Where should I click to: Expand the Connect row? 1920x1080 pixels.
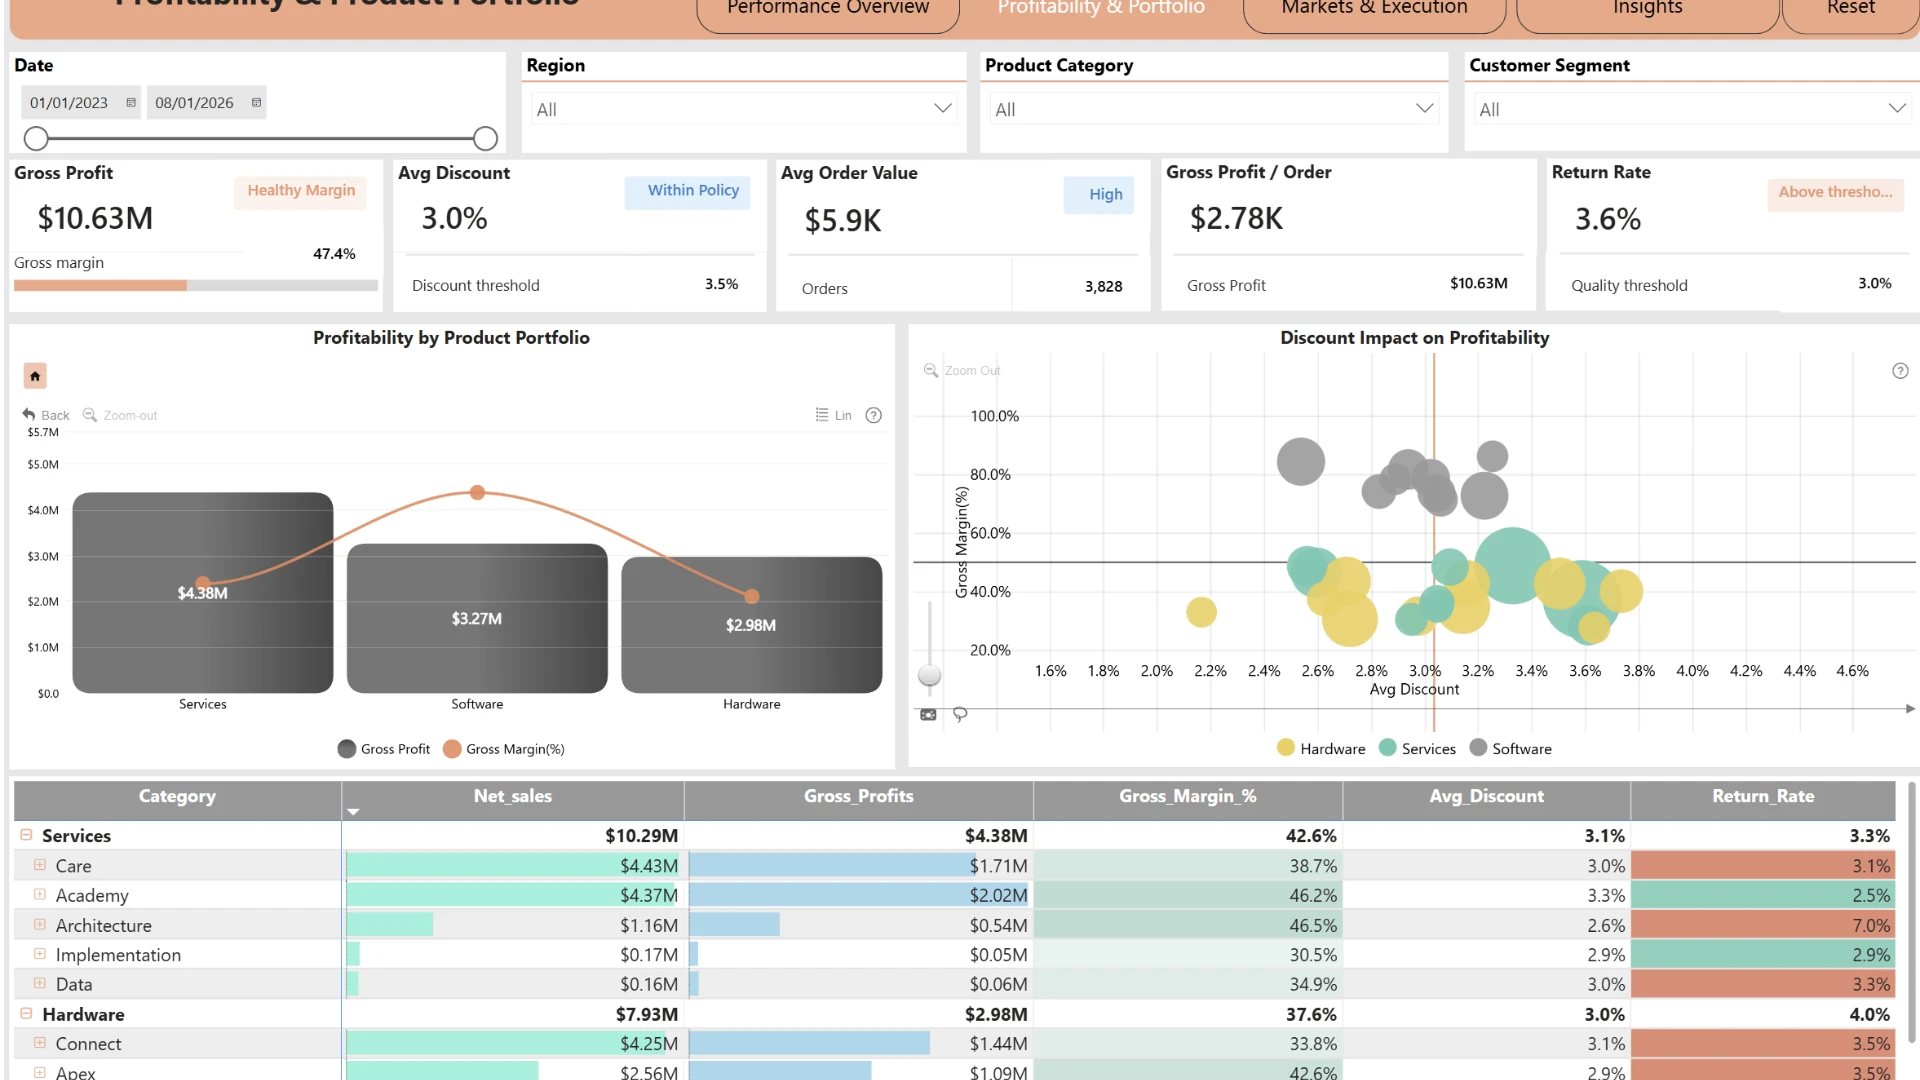tap(40, 1043)
